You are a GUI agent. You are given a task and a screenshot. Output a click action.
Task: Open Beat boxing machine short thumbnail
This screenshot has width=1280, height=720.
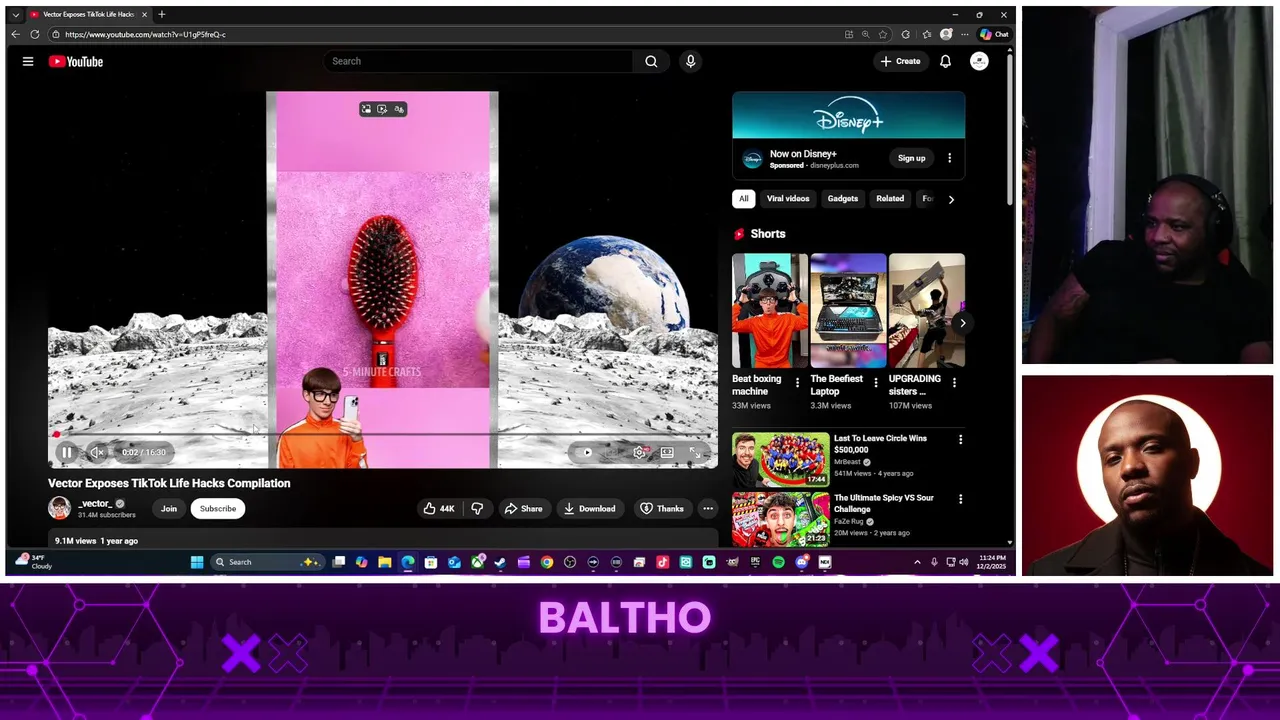tap(770, 310)
